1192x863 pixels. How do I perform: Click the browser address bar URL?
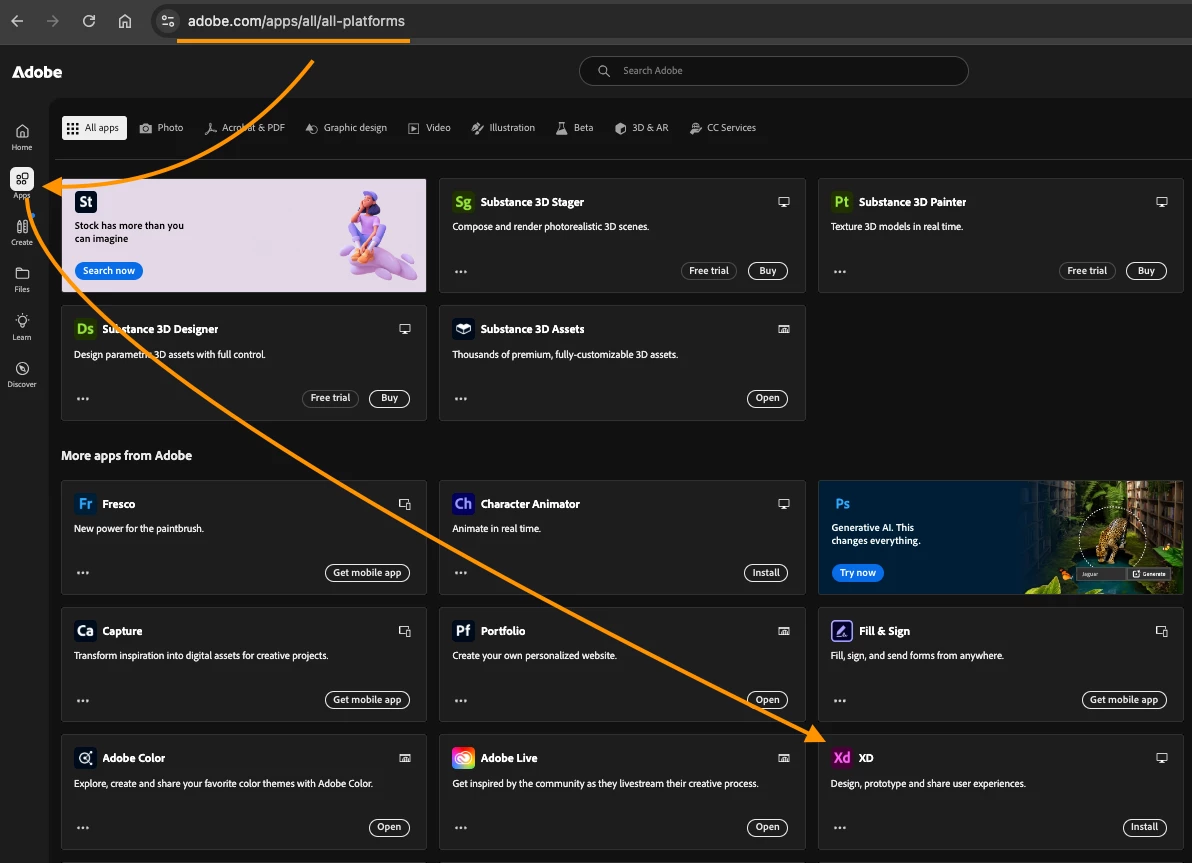click(x=296, y=21)
